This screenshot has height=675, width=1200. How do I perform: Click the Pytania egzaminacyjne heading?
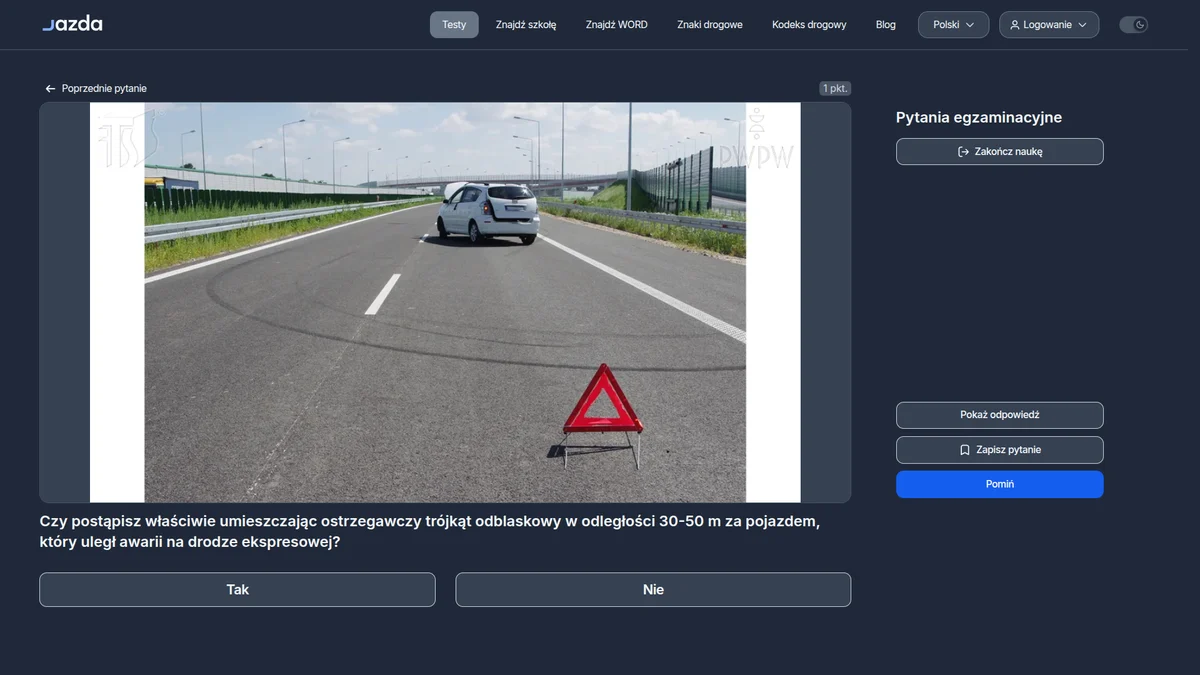coord(979,118)
